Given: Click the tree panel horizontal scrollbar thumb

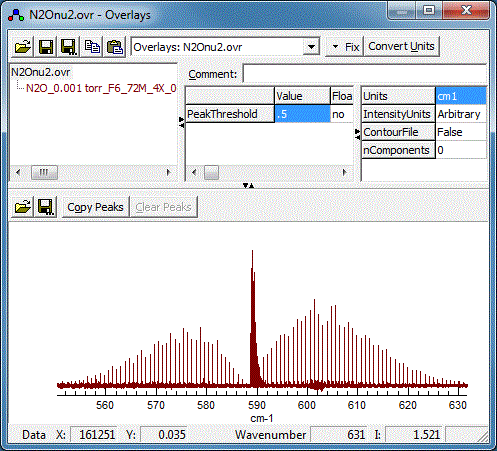Looking at the screenshot, I should [44, 173].
